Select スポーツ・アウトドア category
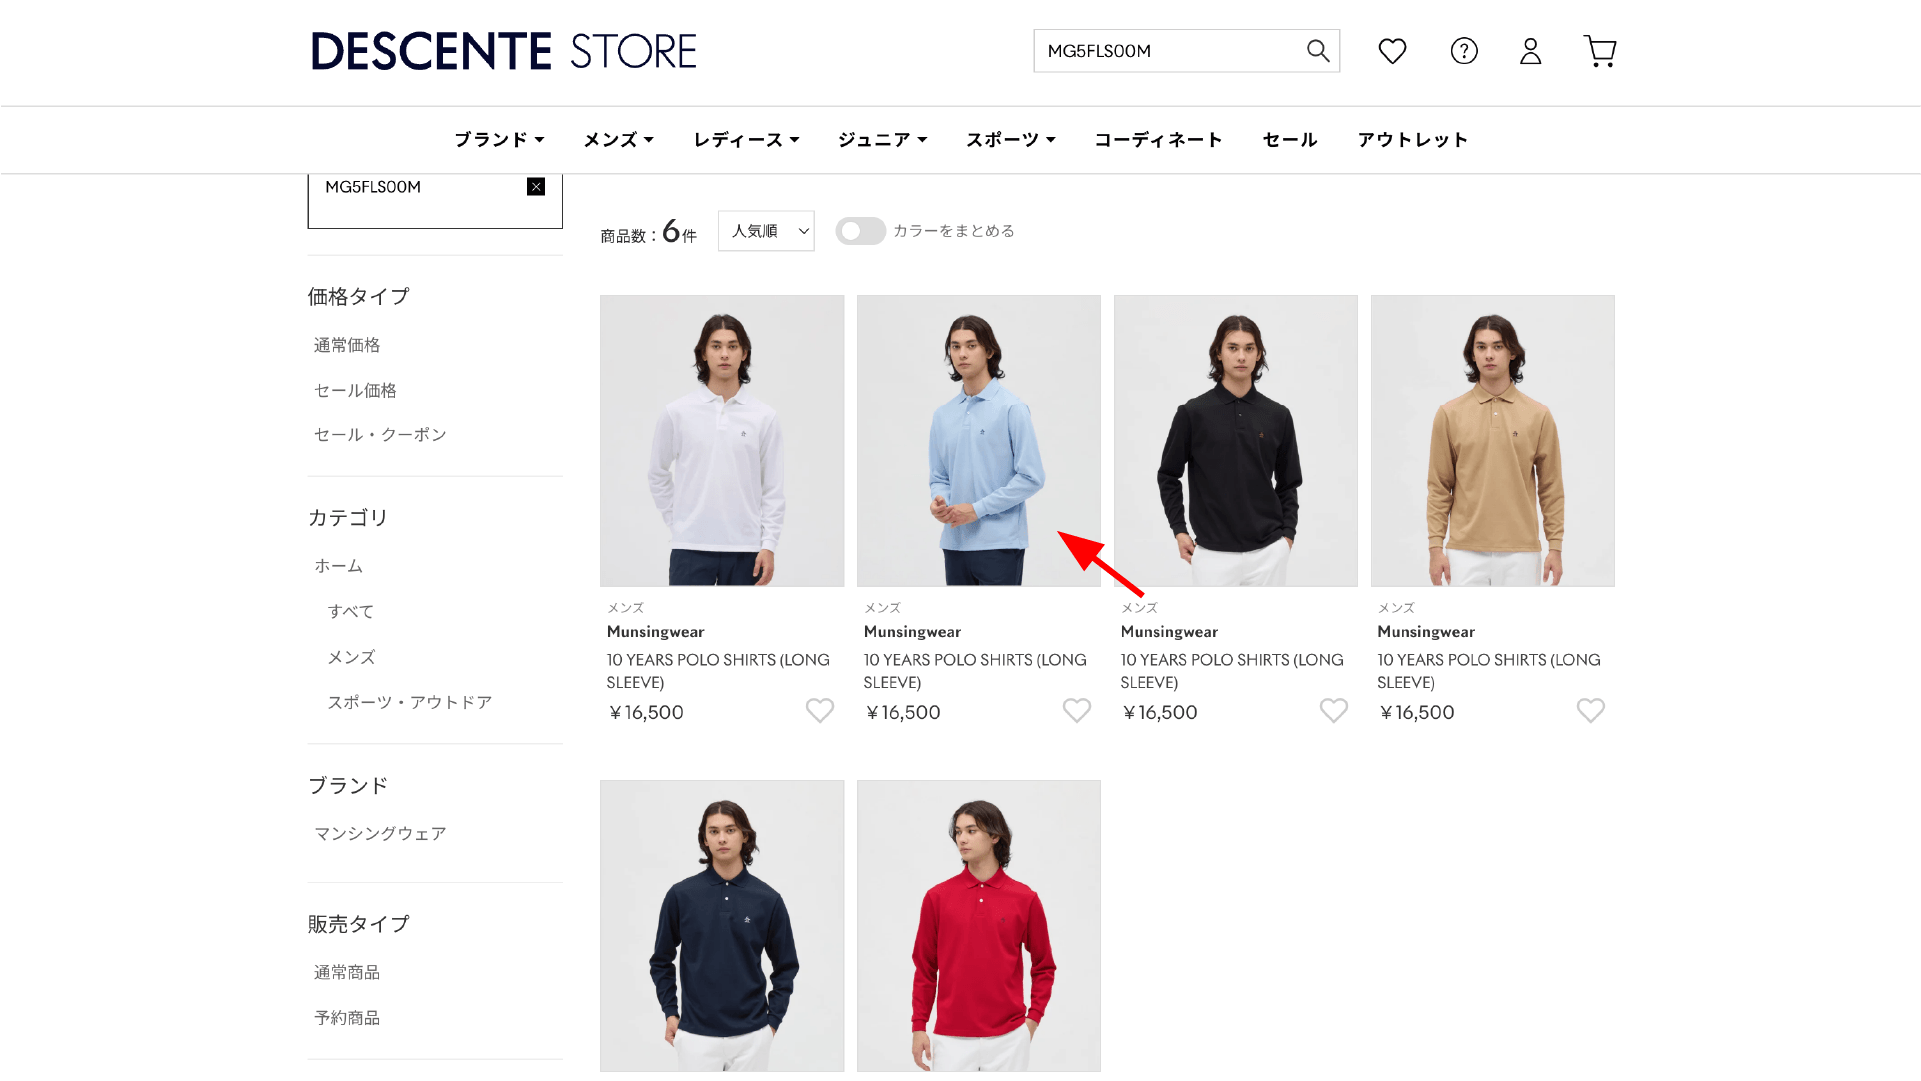 pos(410,702)
